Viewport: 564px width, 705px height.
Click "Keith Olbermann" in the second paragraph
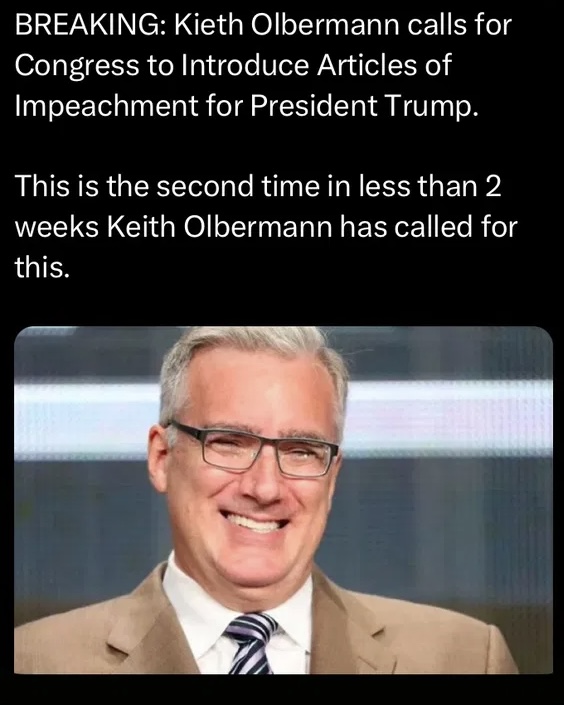click(x=219, y=227)
